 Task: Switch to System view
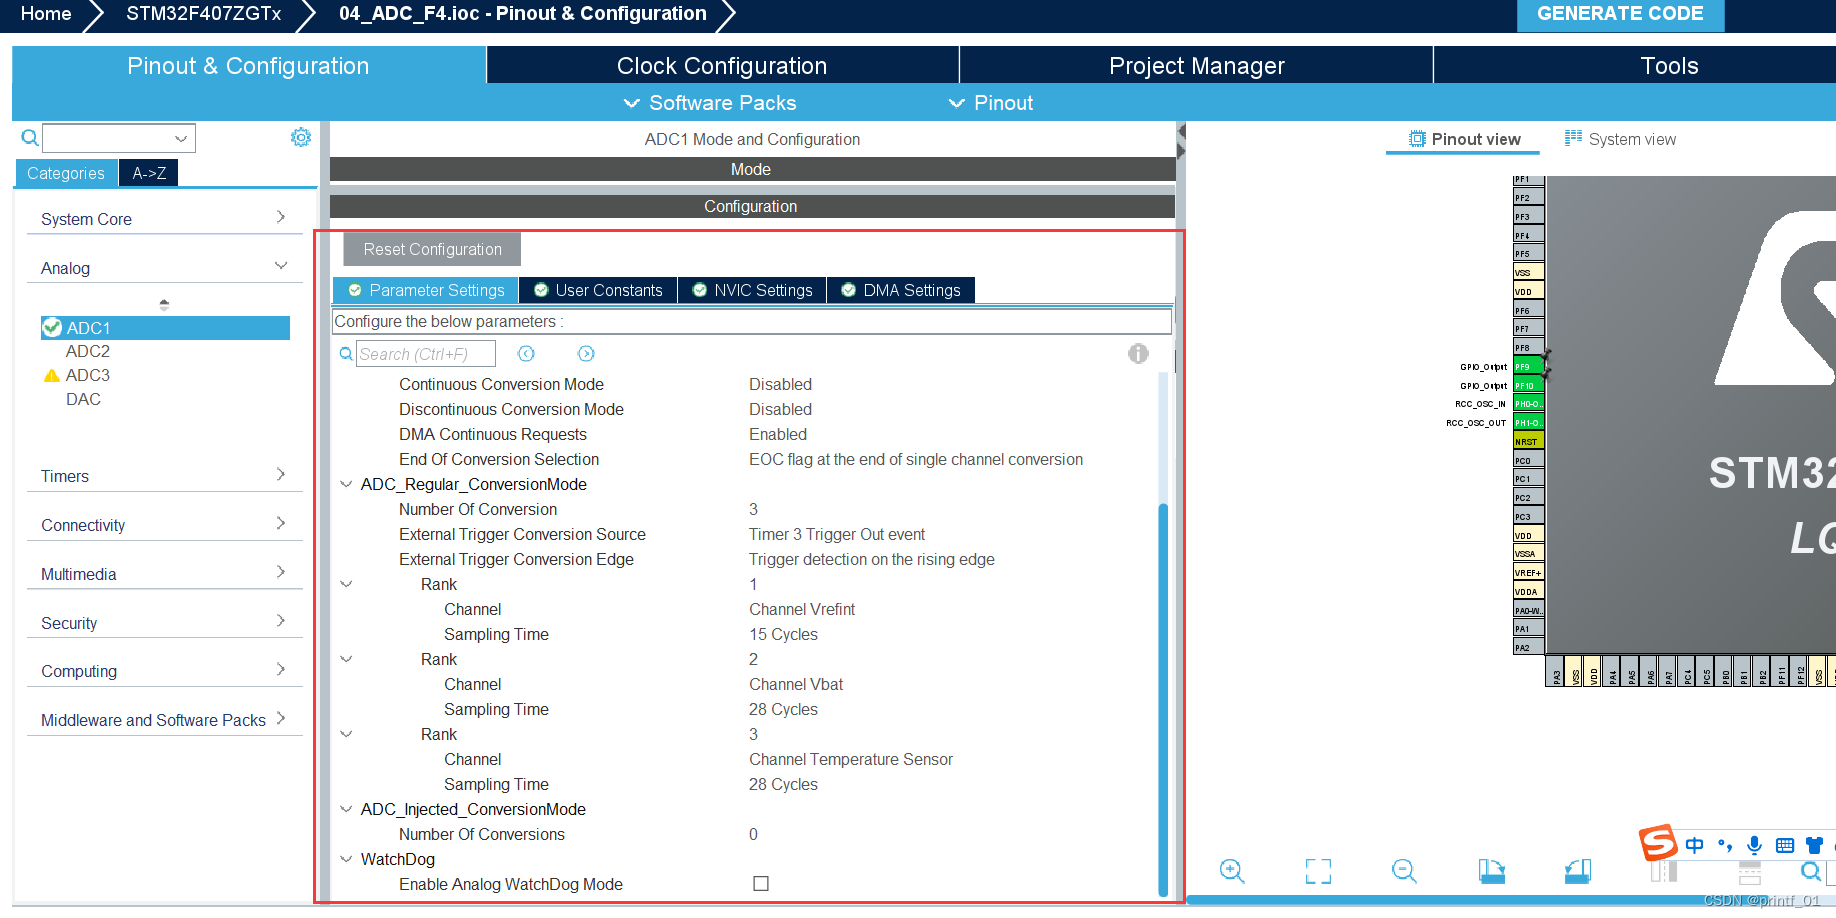(x=1620, y=139)
